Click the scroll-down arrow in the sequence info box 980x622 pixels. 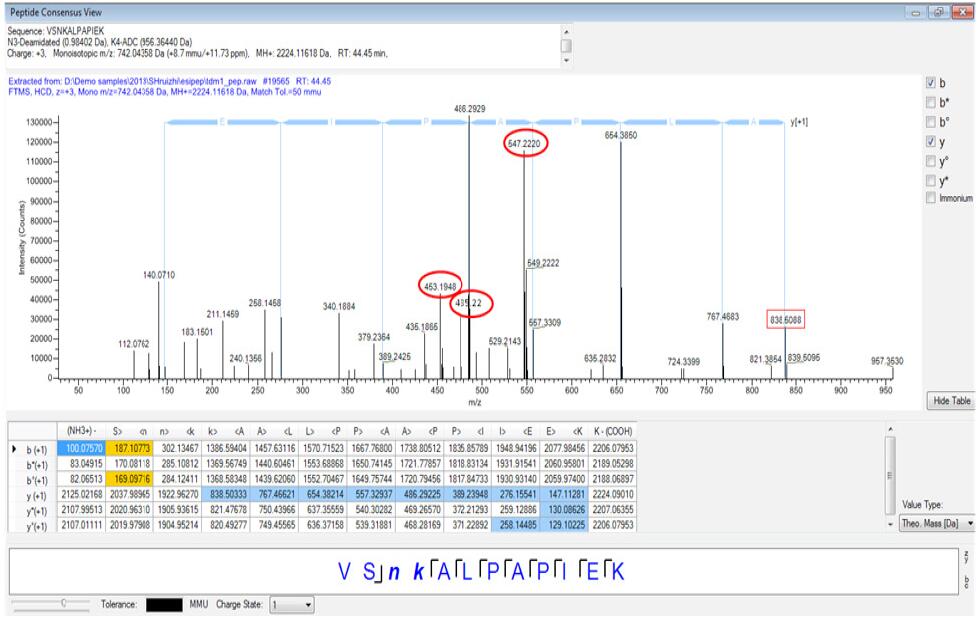(x=567, y=60)
